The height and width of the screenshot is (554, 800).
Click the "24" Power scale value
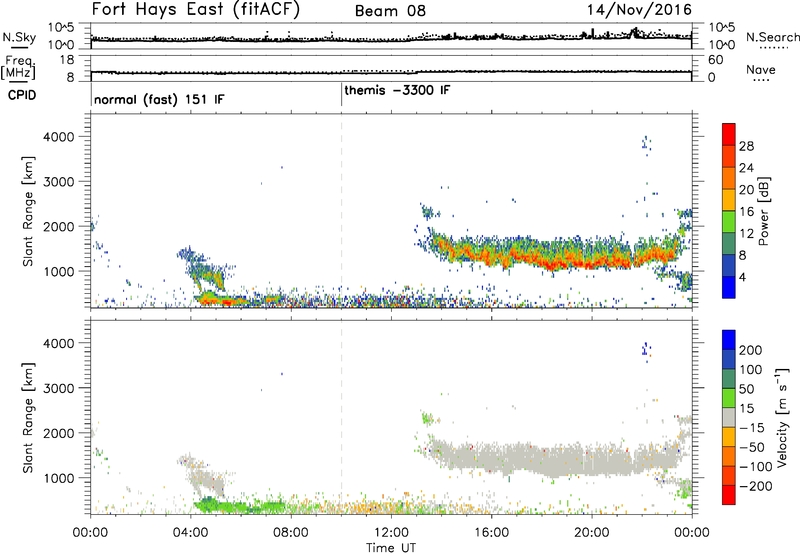coord(746,168)
